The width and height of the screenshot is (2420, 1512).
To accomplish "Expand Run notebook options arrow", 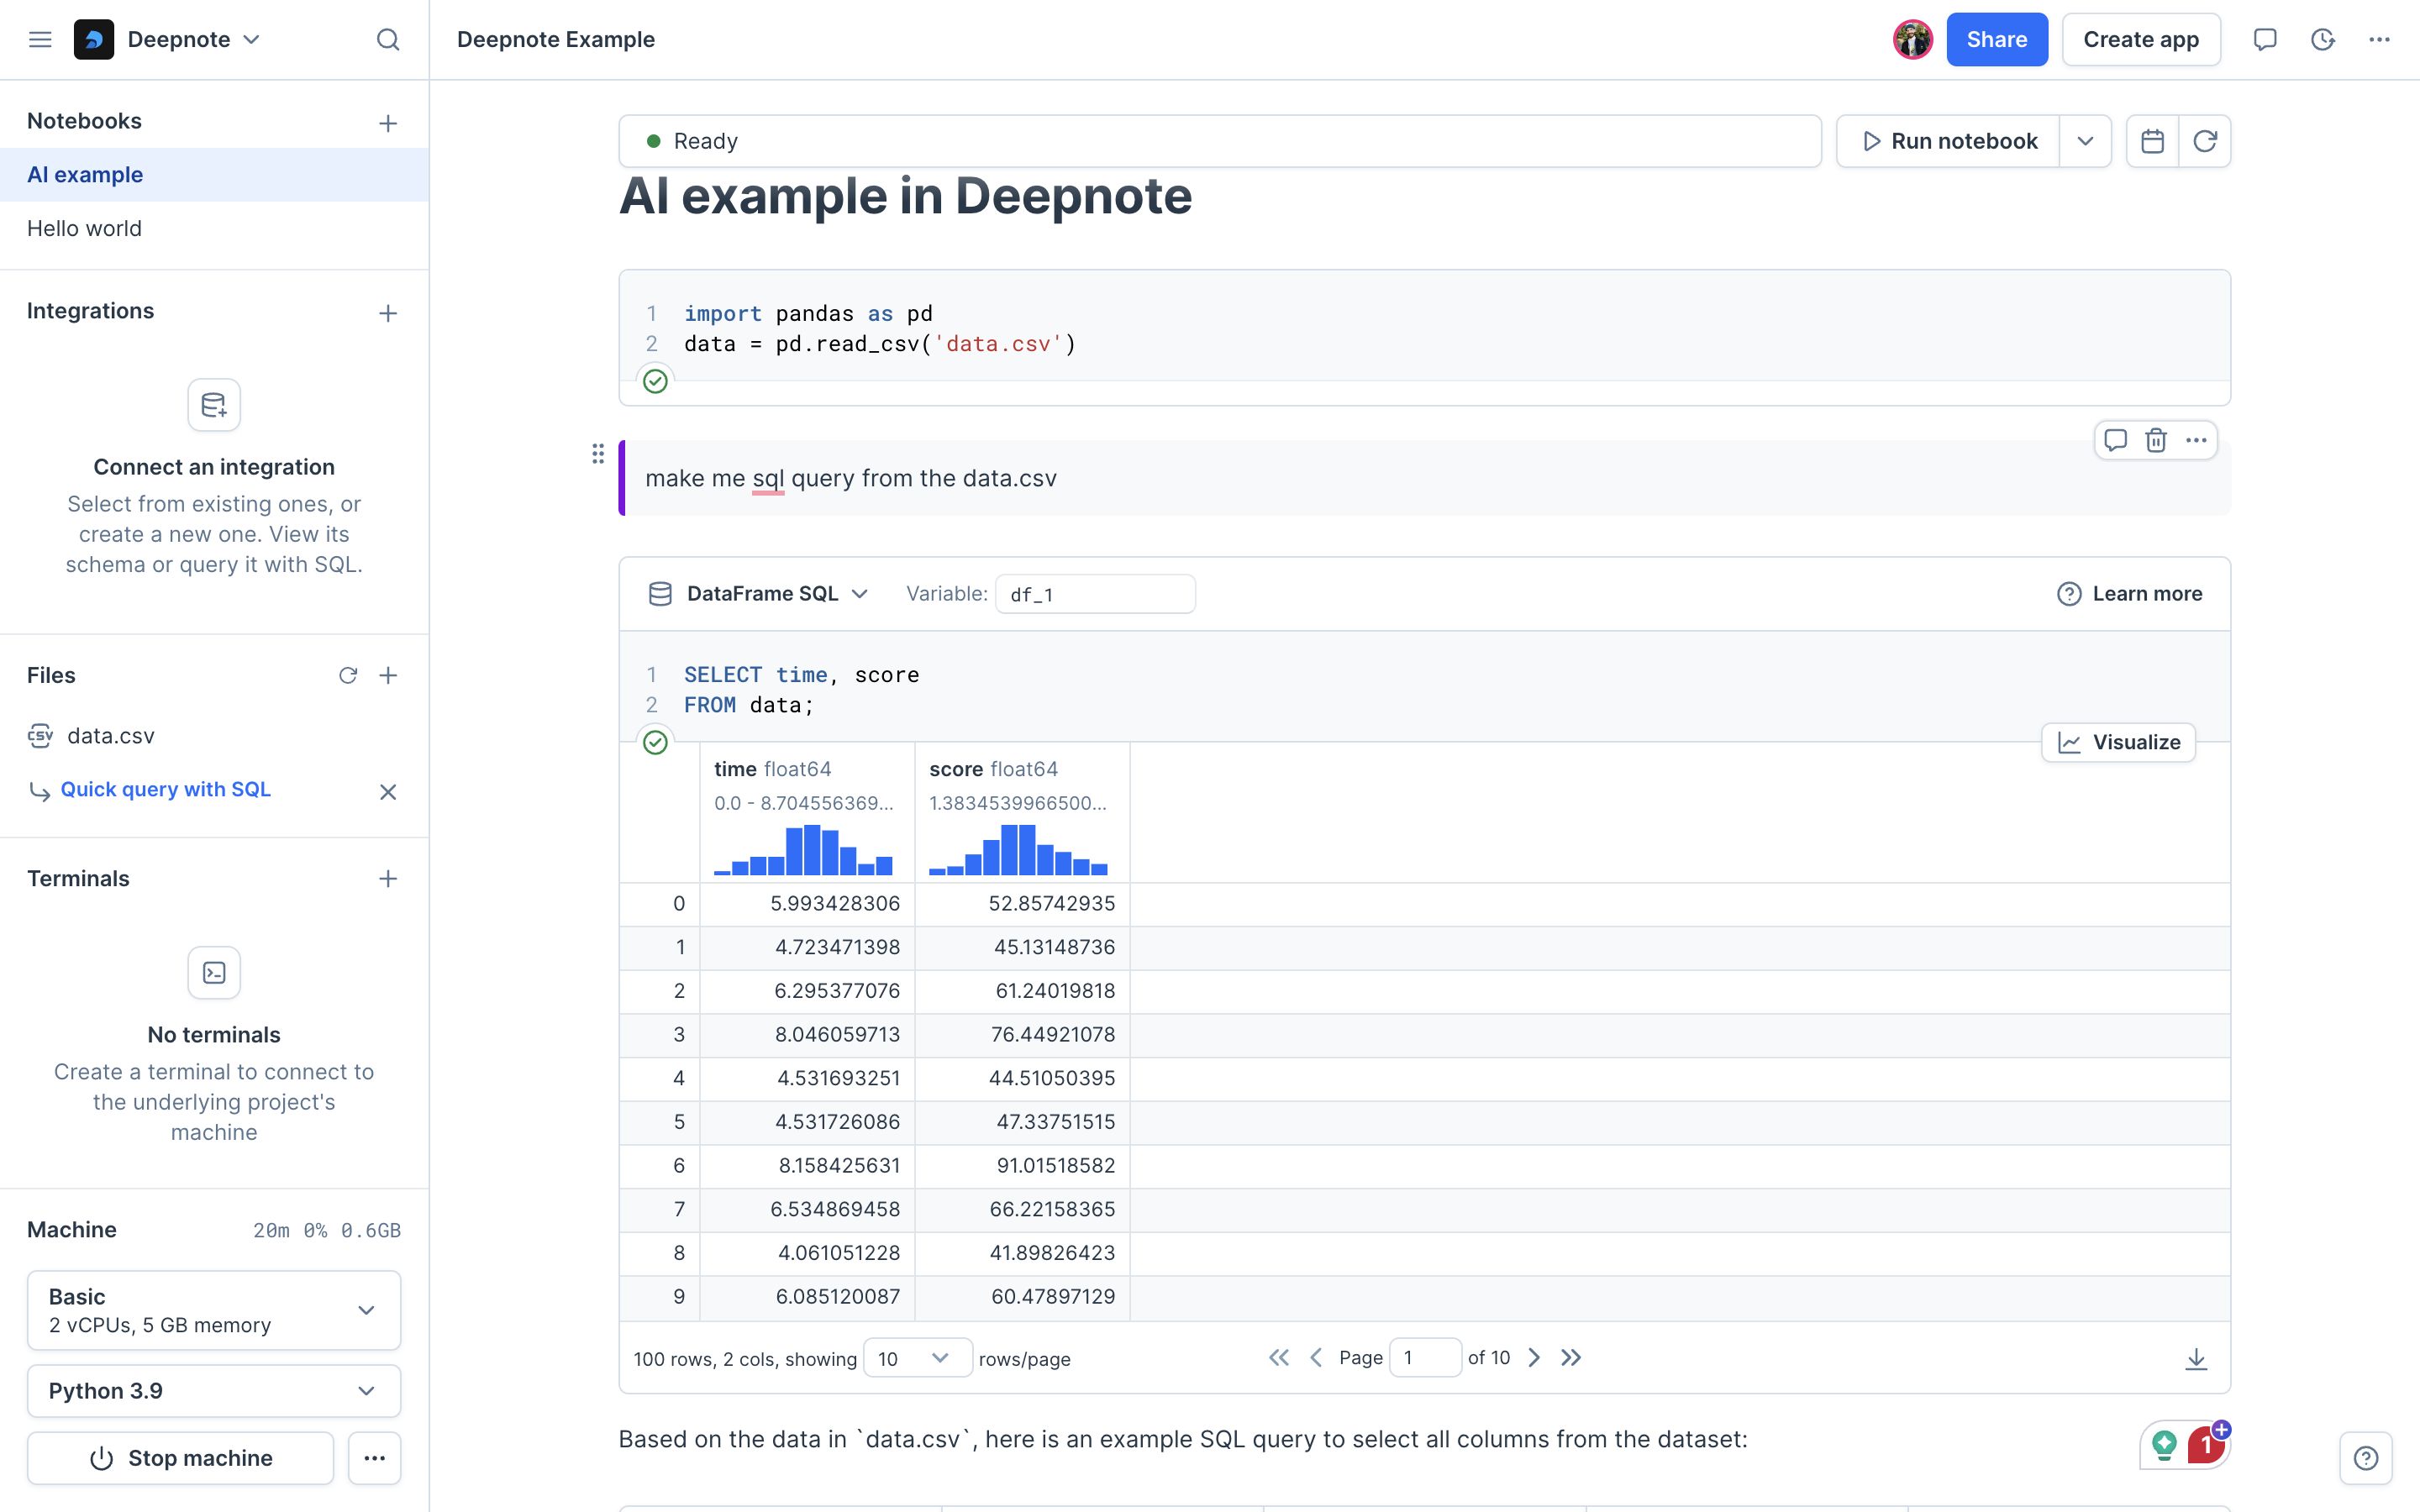I will (x=2085, y=141).
